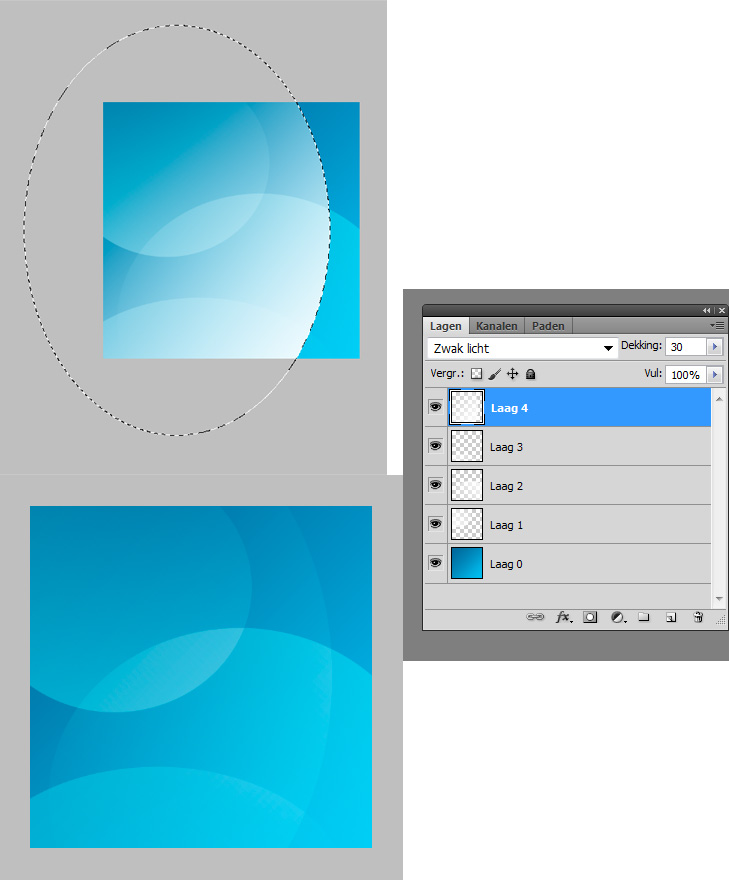This screenshot has height=880, width=729.
Task: Hide Laag 1 layer visibility
Action: click(x=435, y=524)
